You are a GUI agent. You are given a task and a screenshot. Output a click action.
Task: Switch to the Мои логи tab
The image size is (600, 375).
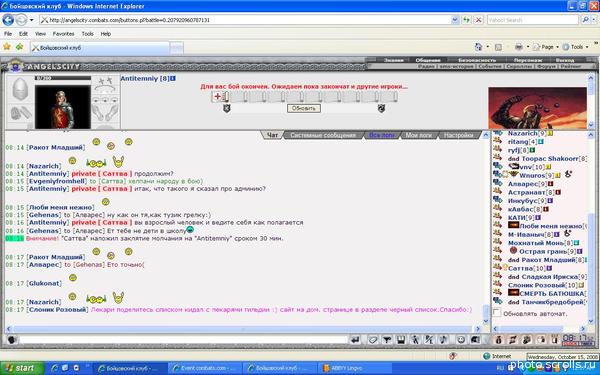coord(418,135)
